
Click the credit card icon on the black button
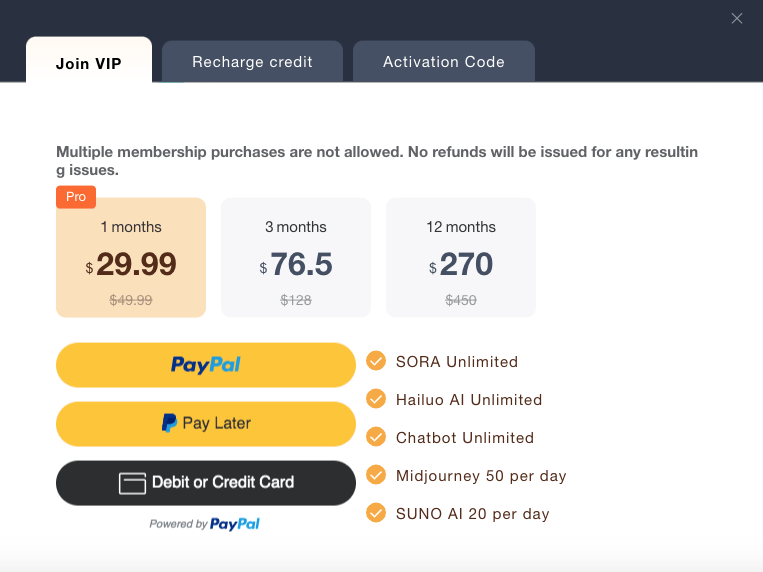[x=132, y=483]
